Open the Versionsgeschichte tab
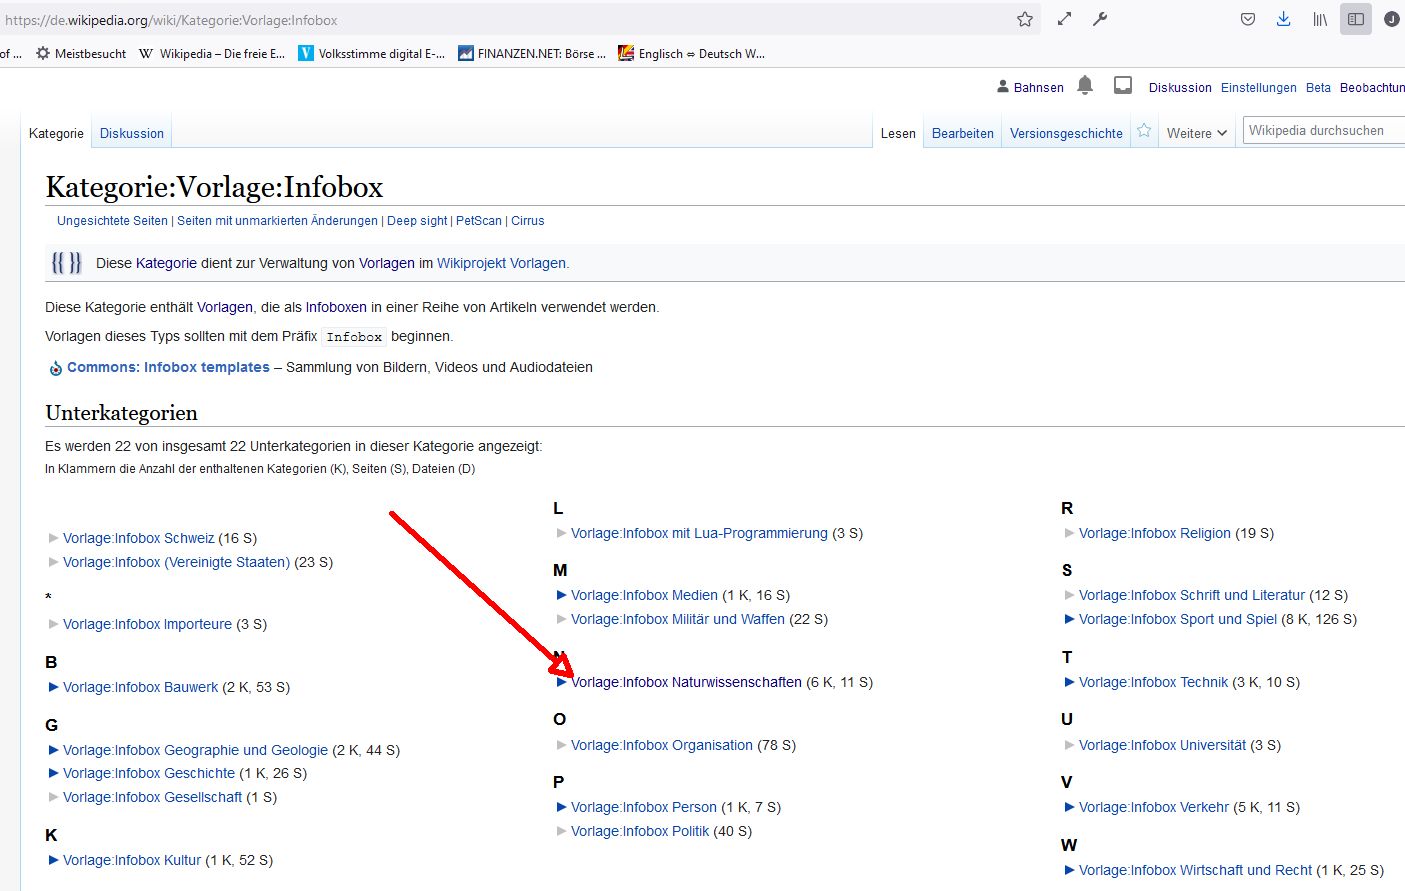1405x891 pixels. 1066,133
